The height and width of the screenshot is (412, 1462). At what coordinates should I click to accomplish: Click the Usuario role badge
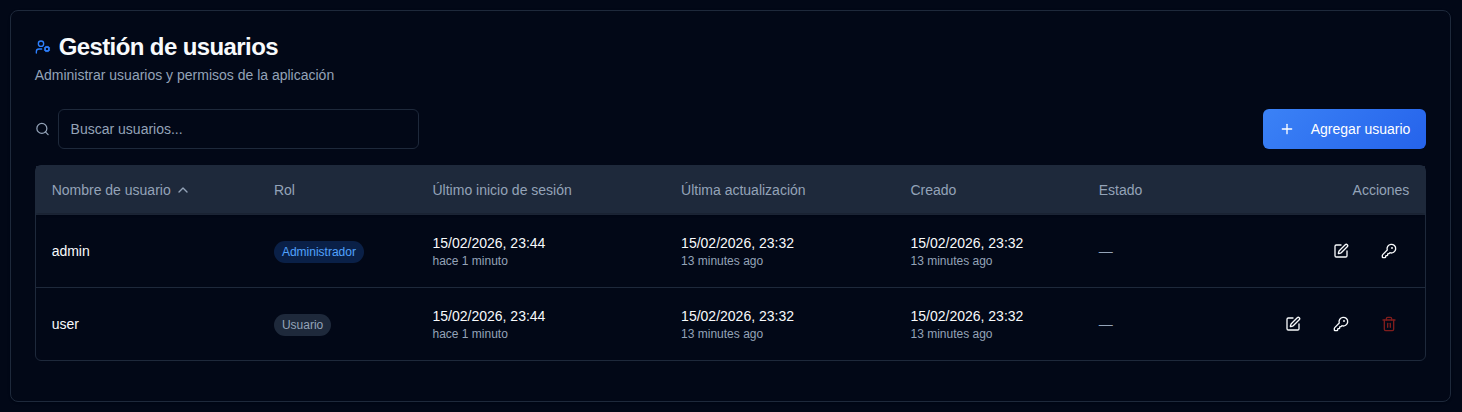pyautogui.click(x=302, y=325)
